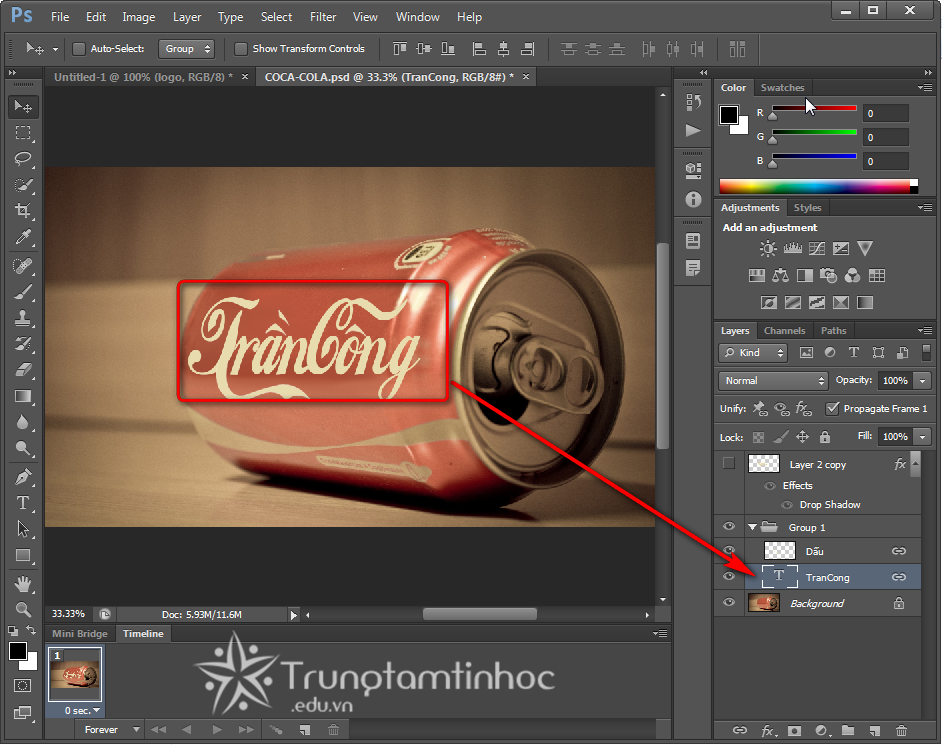The width and height of the screenshot is (942, 745).
Task: Select the Pen tool
Action: tap(23, 477)
